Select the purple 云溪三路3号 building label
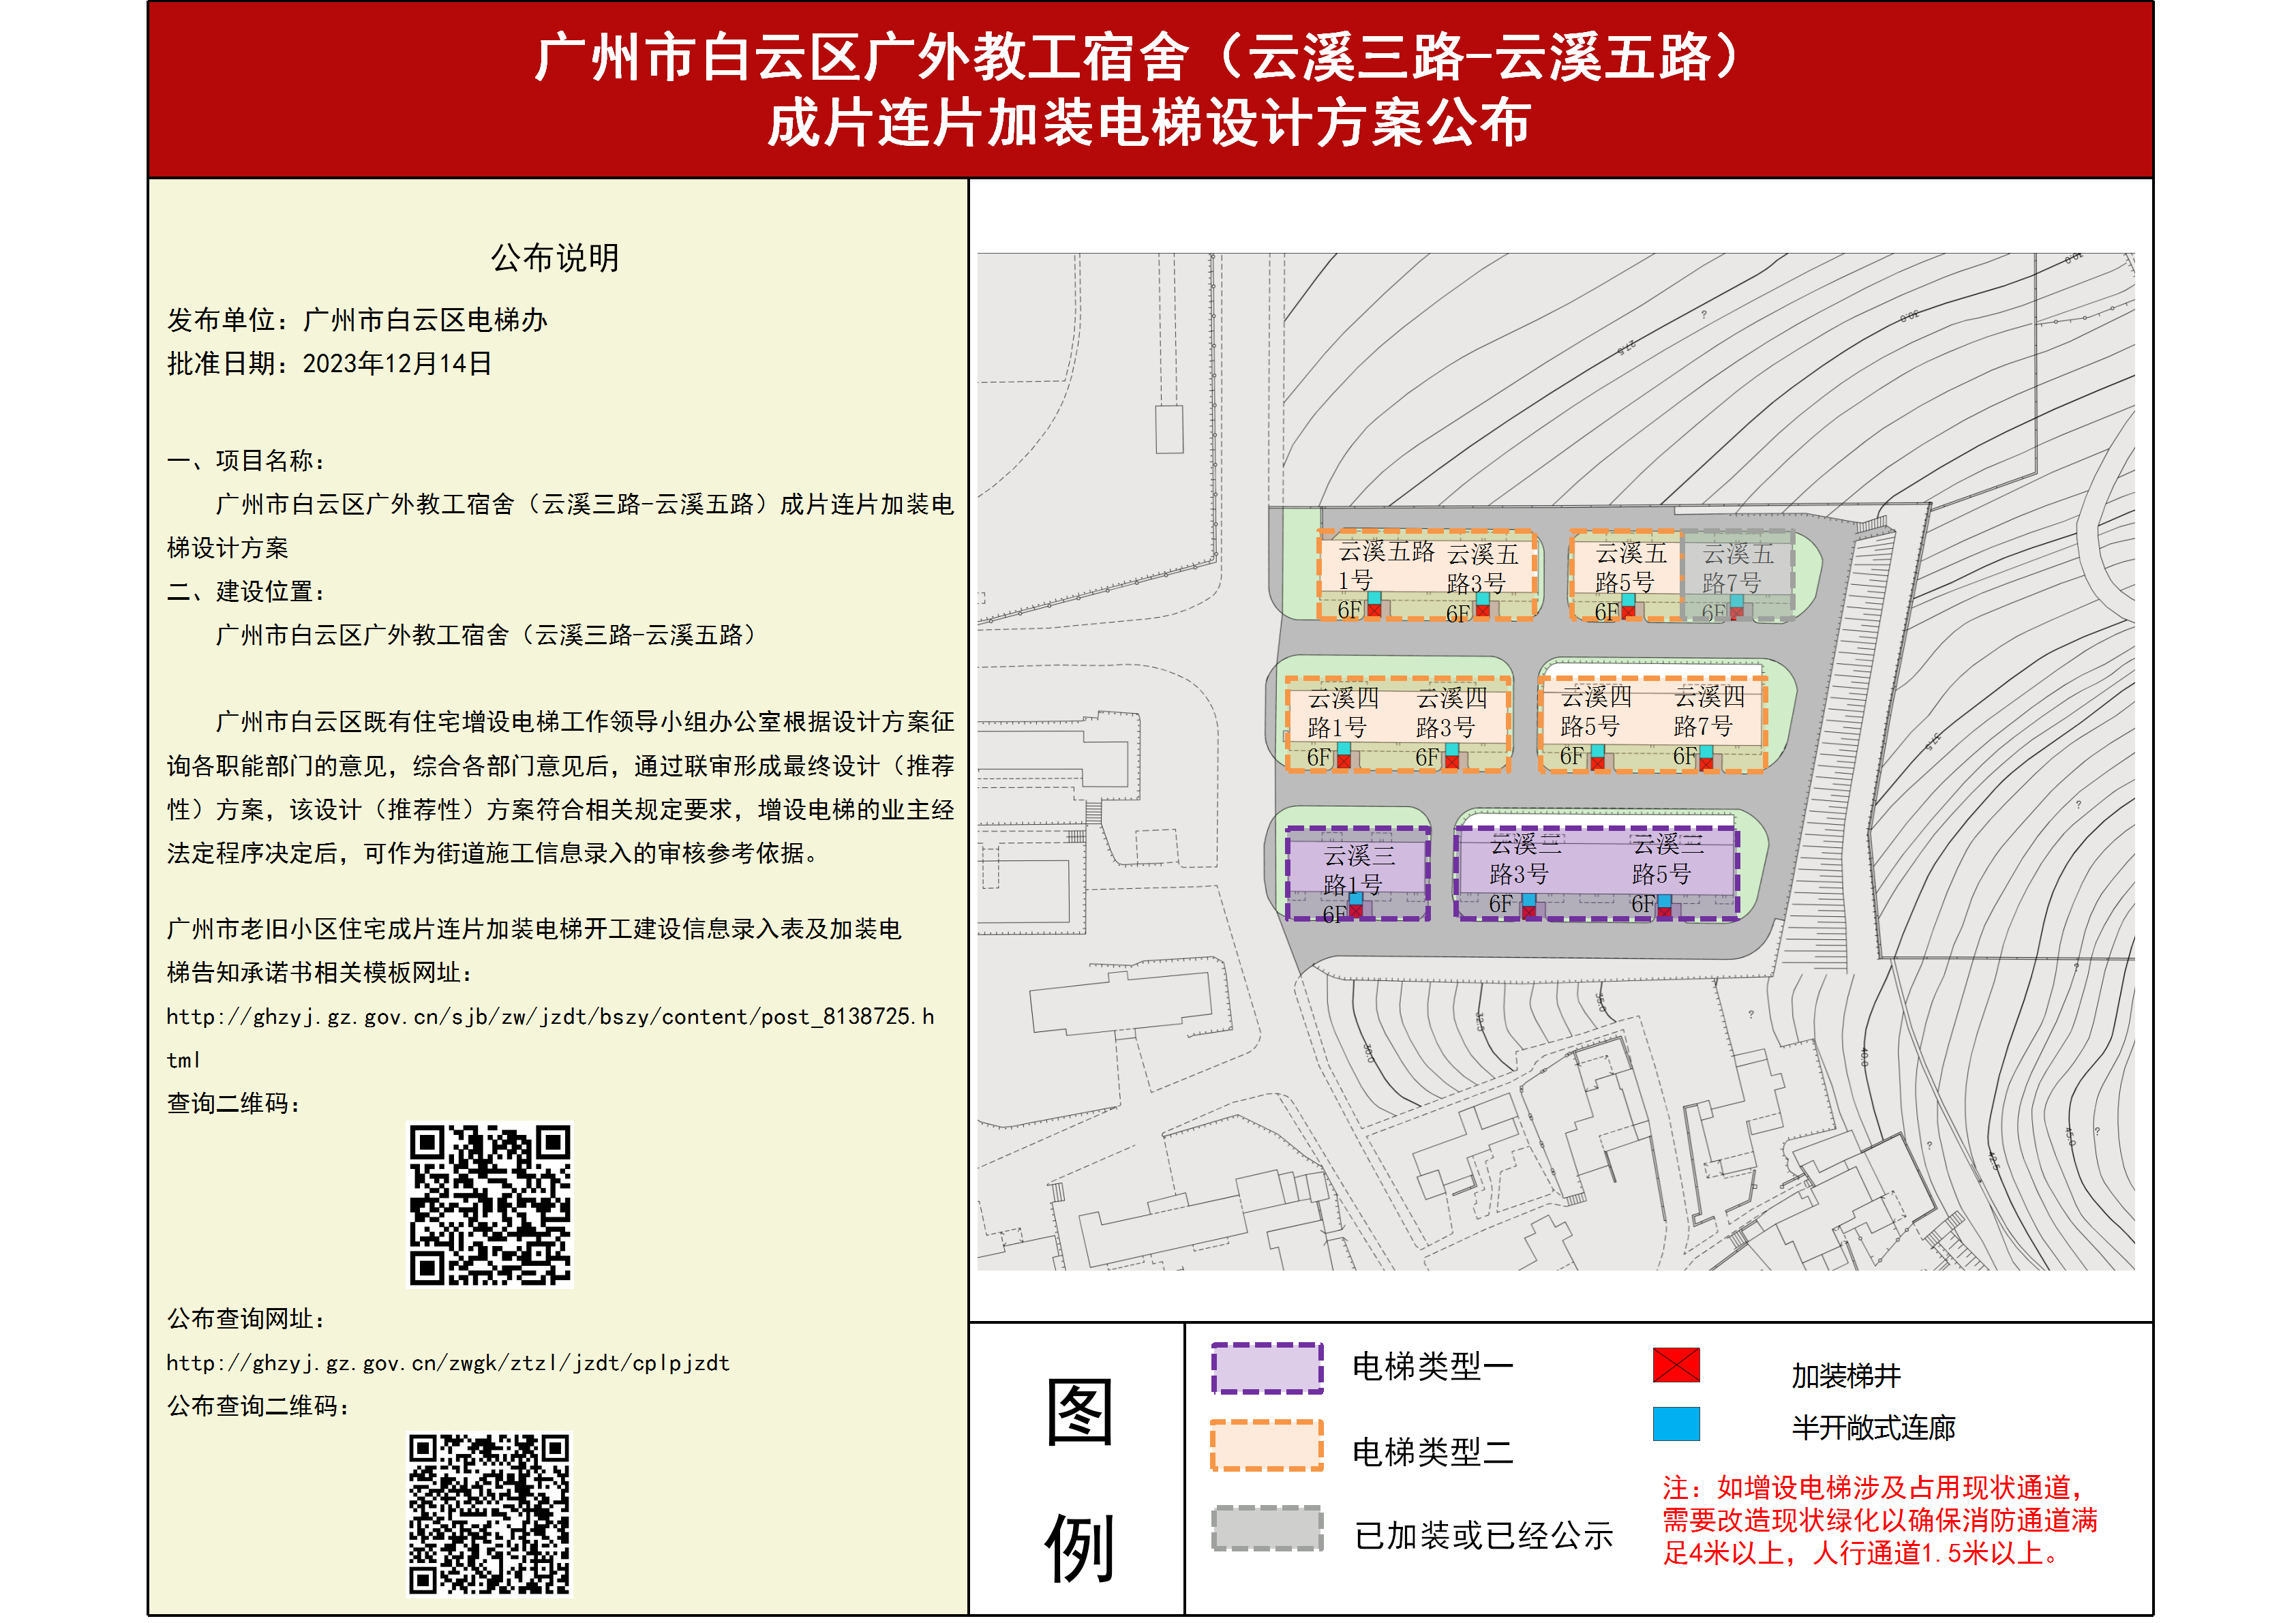Image resolution: width=2296 pixels, height=1623 pixels. (x=1524, y=860)
